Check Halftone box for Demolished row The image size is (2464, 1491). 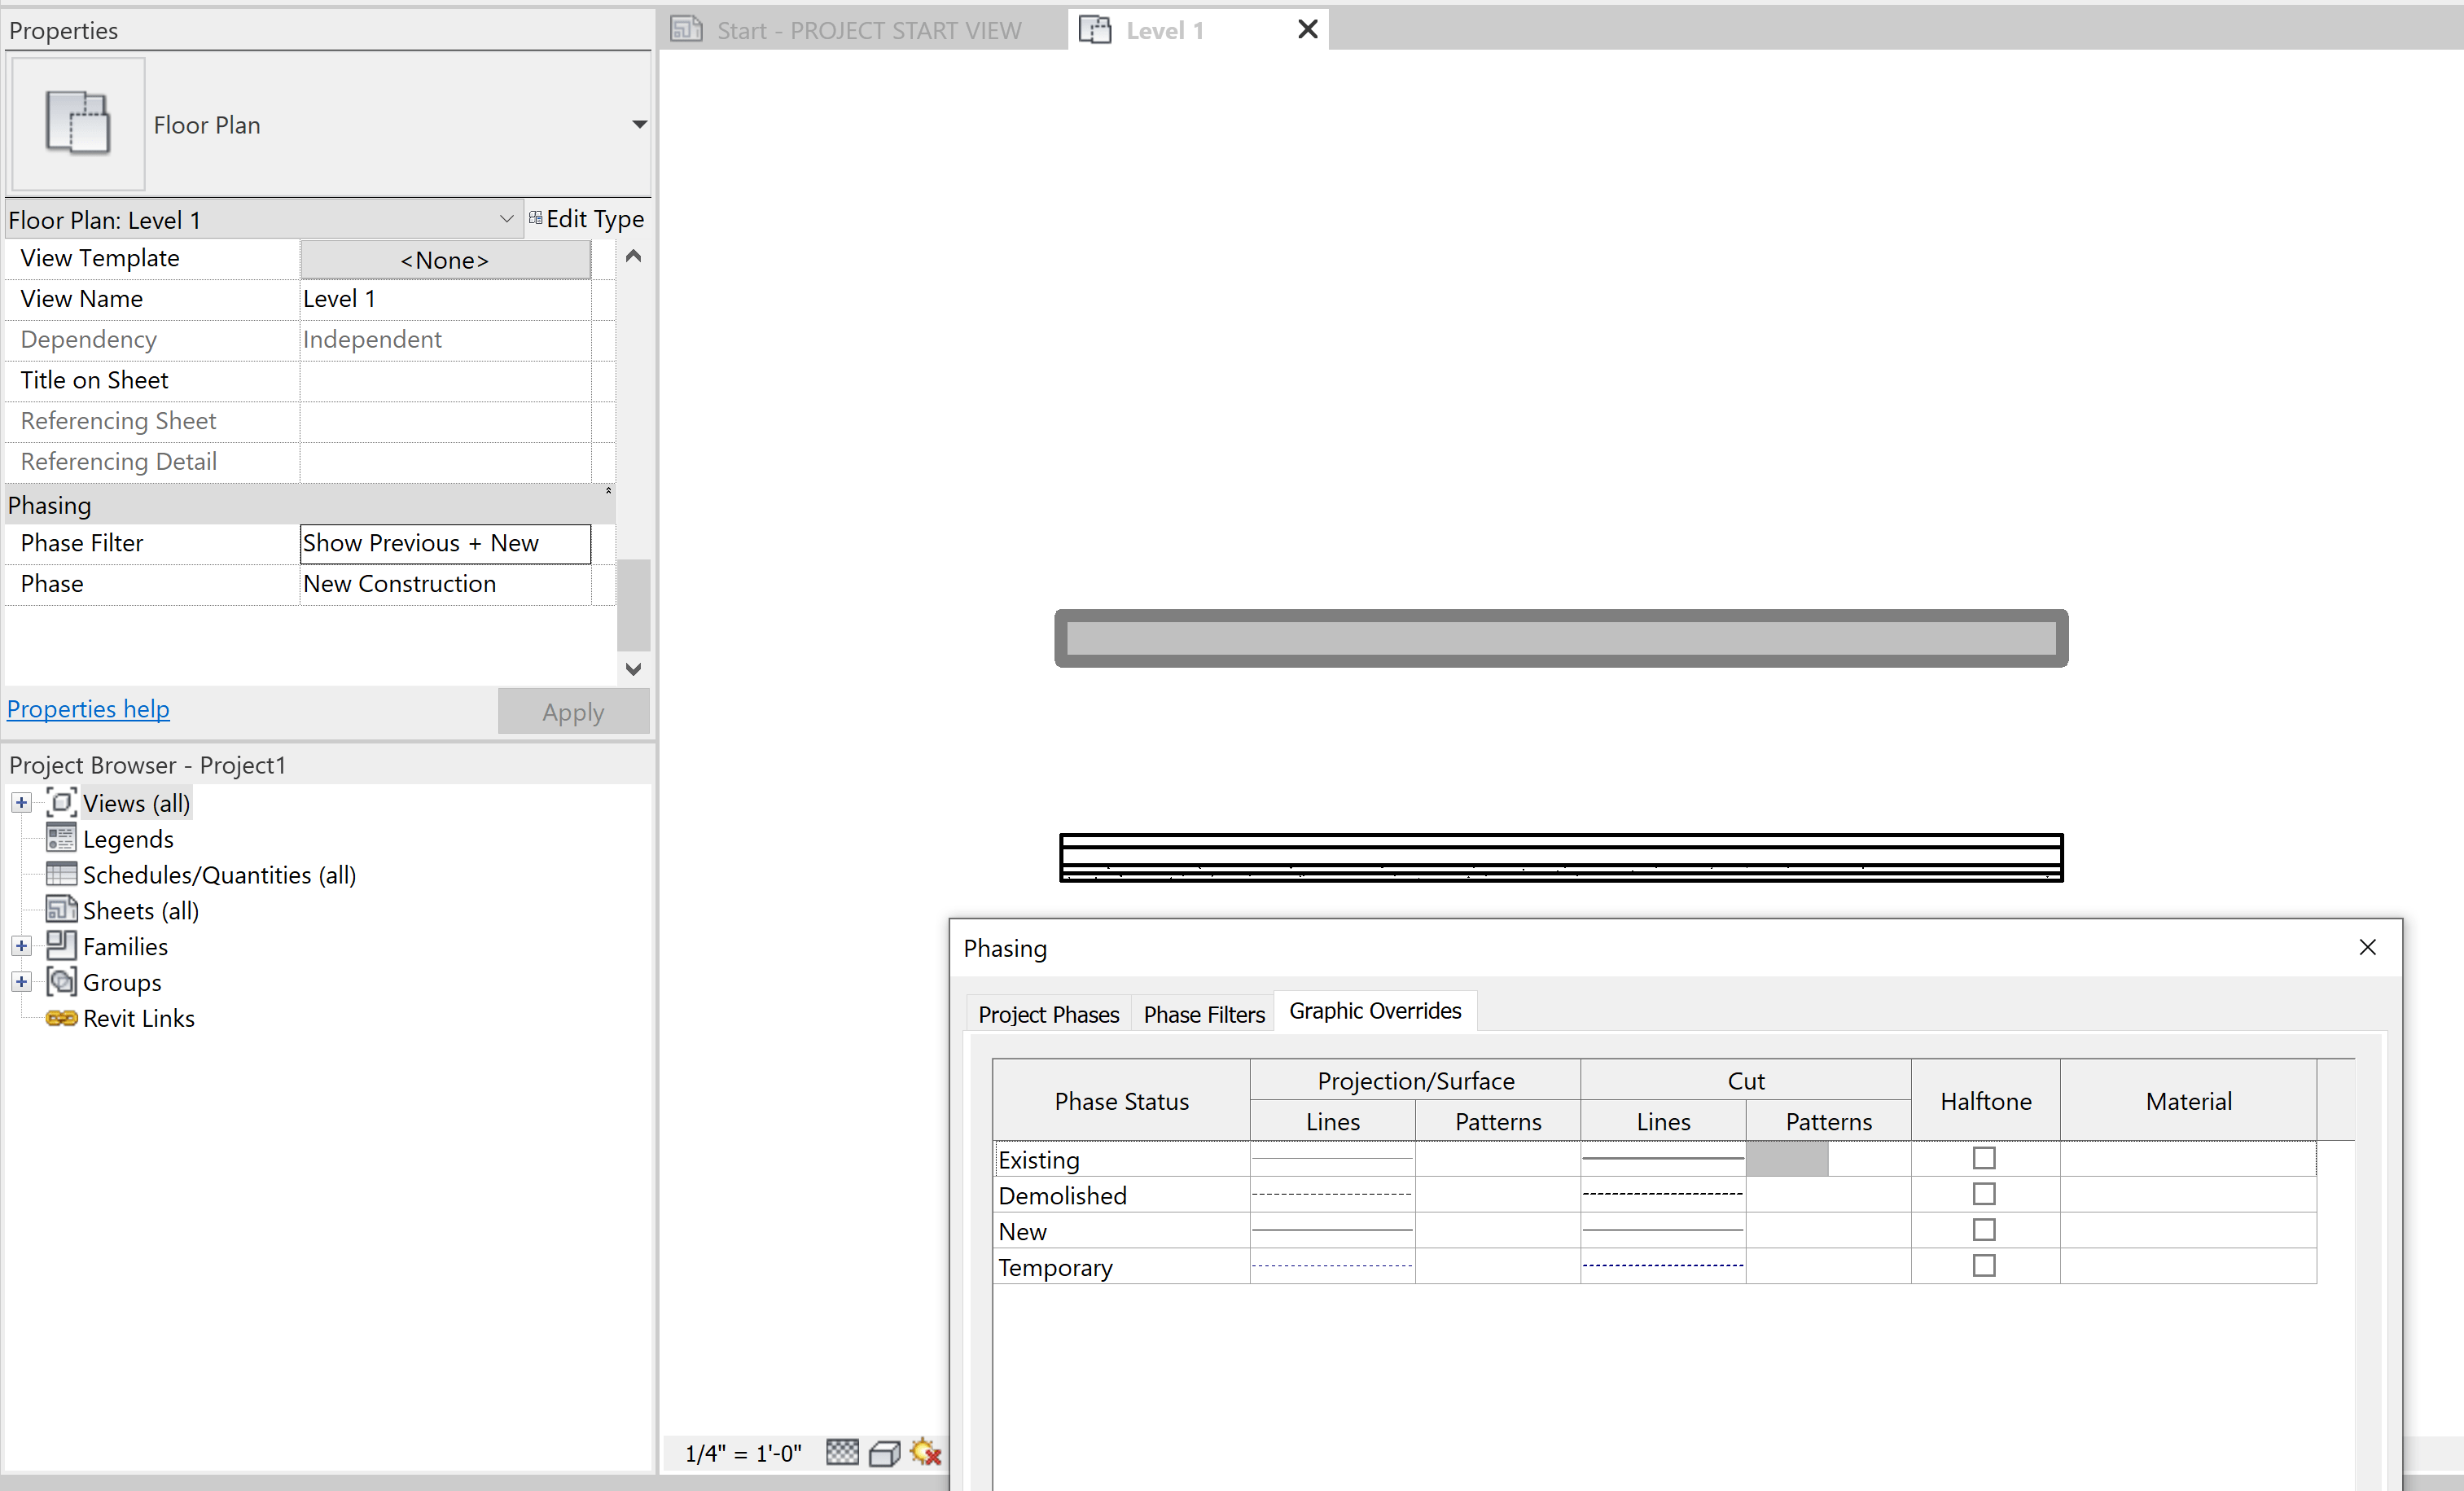[x=1984, y=1194]
